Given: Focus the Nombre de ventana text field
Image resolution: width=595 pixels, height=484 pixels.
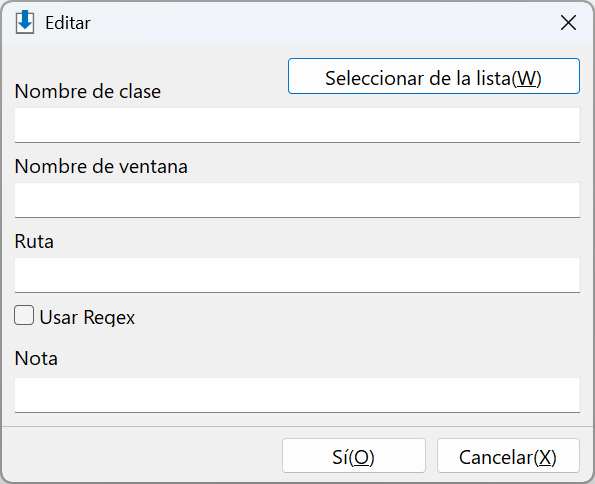Looking at the screenshot, I should tap(297, 200).
